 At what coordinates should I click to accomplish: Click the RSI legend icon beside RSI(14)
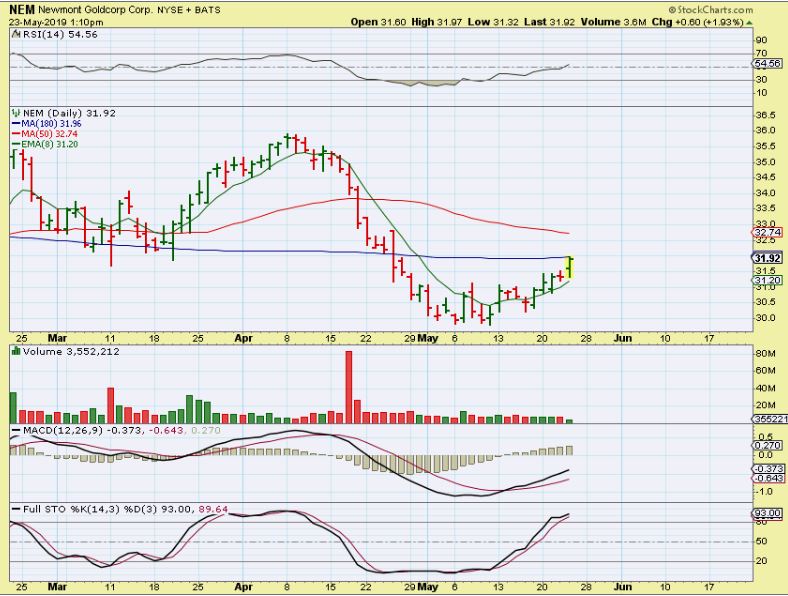(15, 35)
